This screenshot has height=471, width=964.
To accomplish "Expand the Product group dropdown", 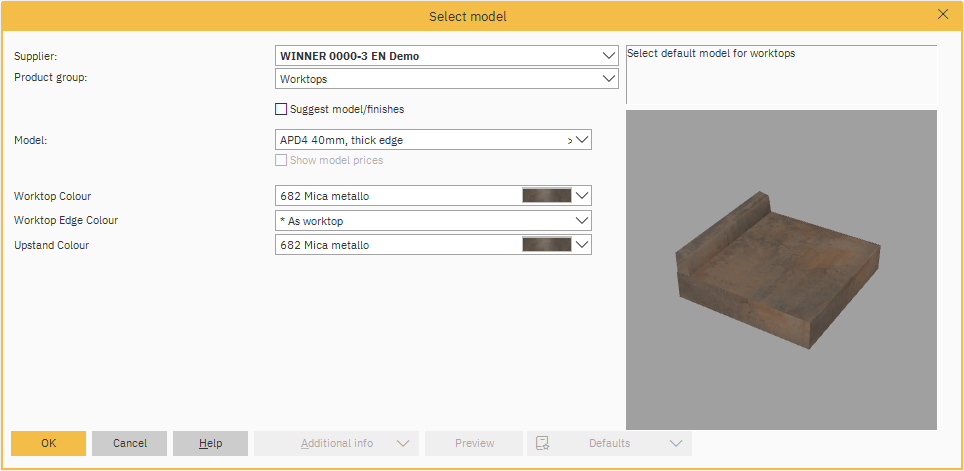I will tap(609, 79).
